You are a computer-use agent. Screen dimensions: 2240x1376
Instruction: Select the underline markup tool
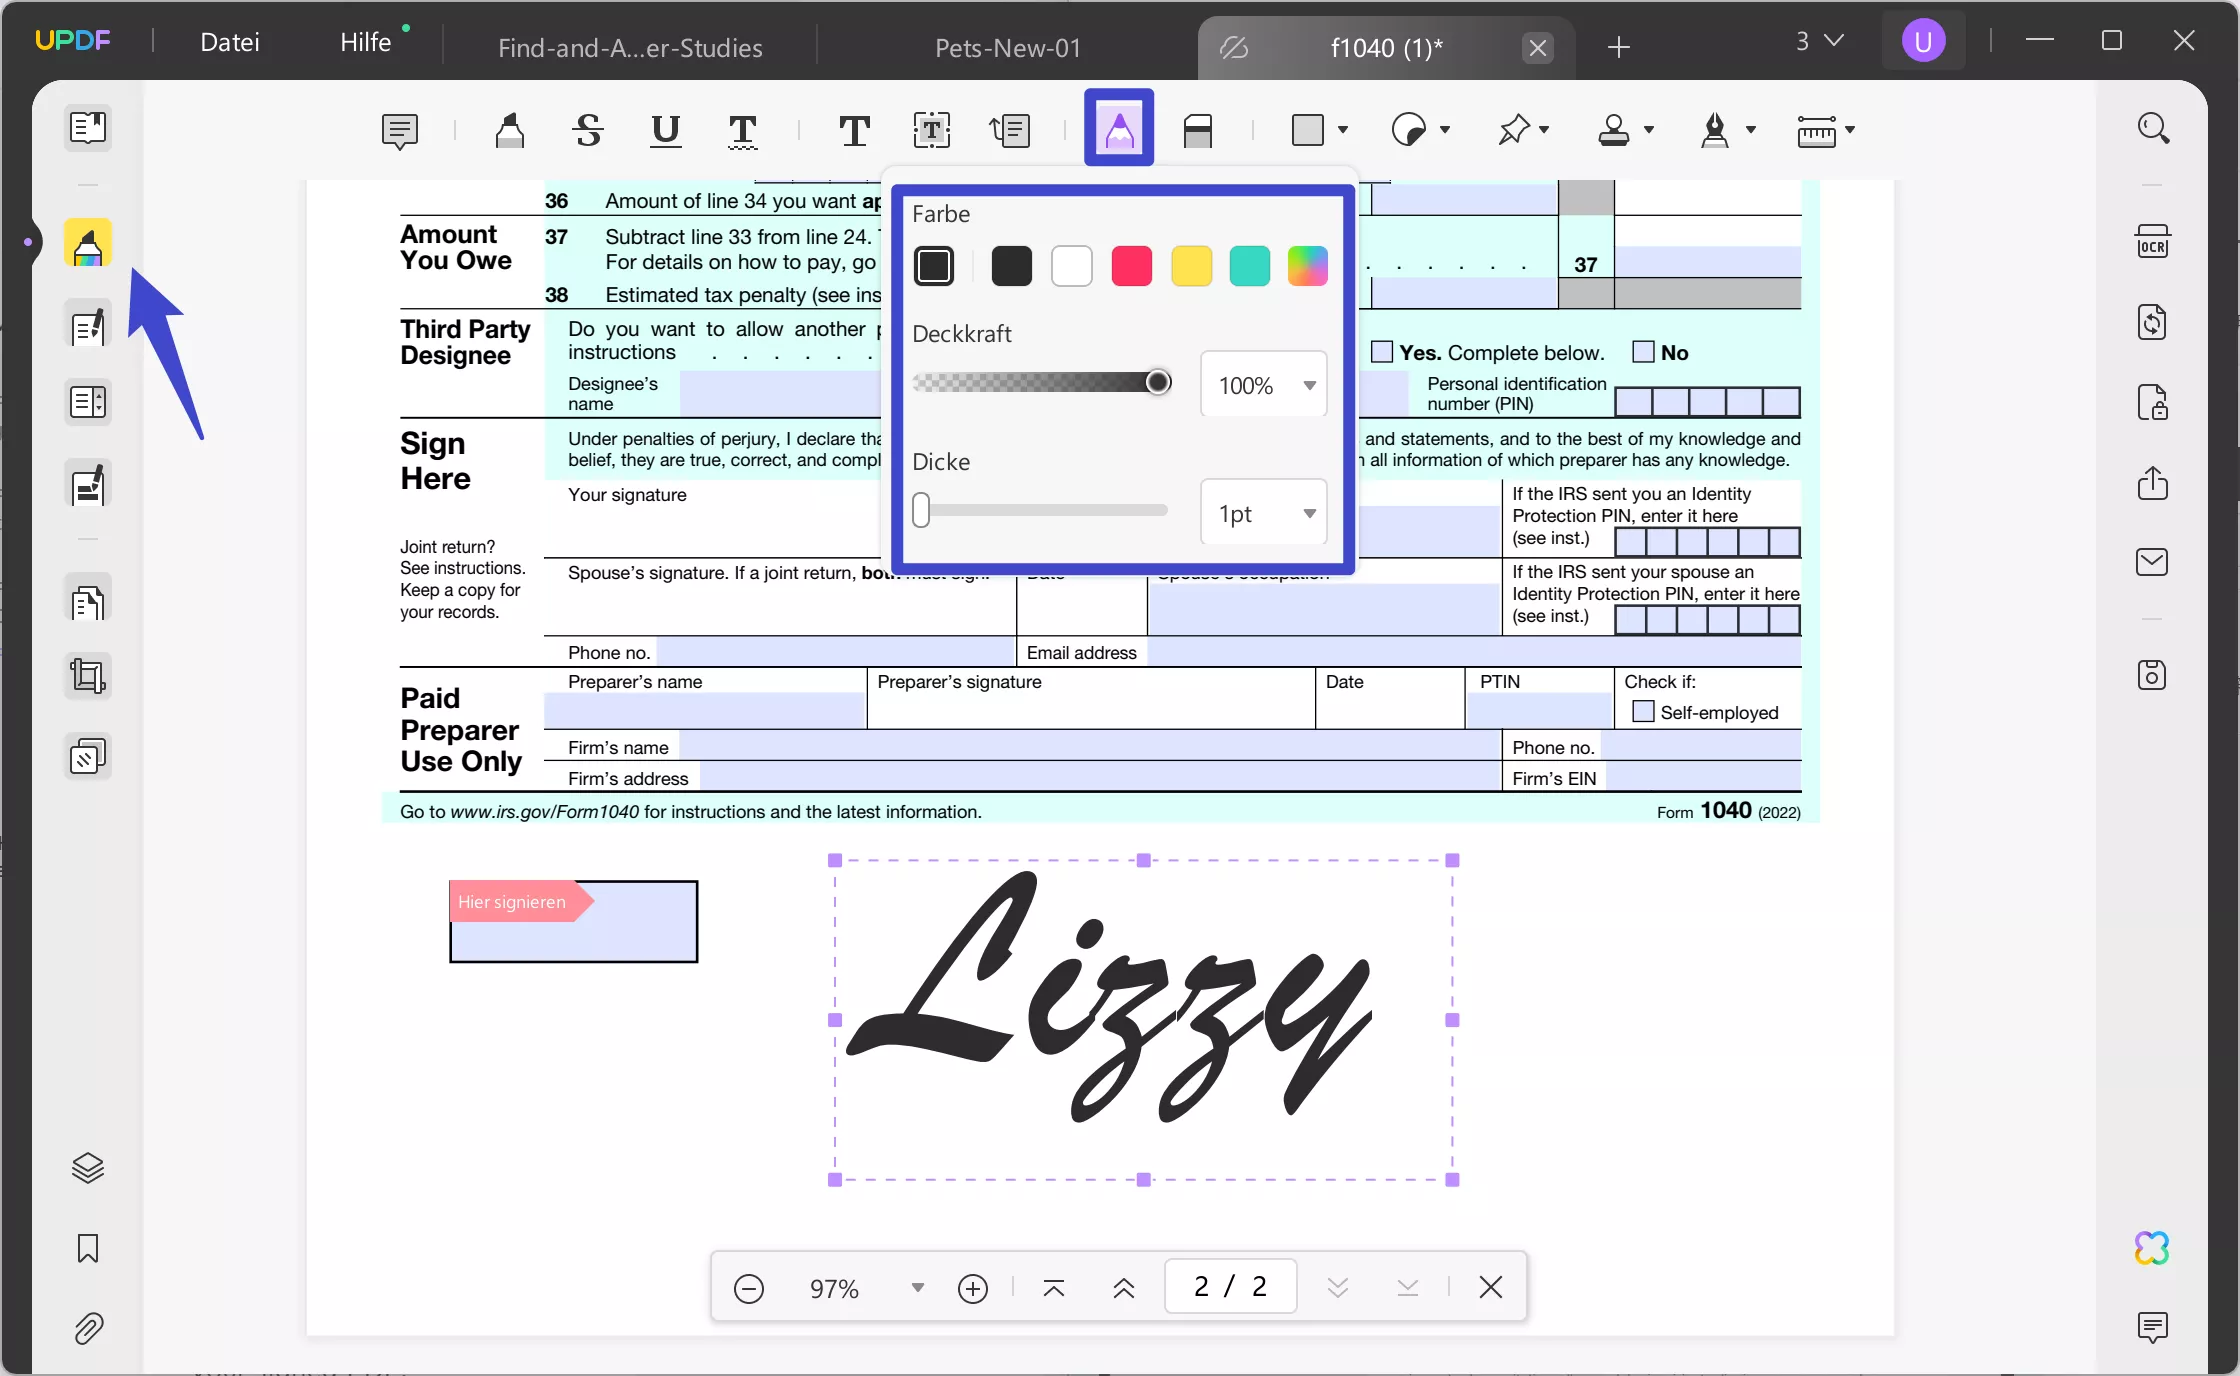[665, 130]
